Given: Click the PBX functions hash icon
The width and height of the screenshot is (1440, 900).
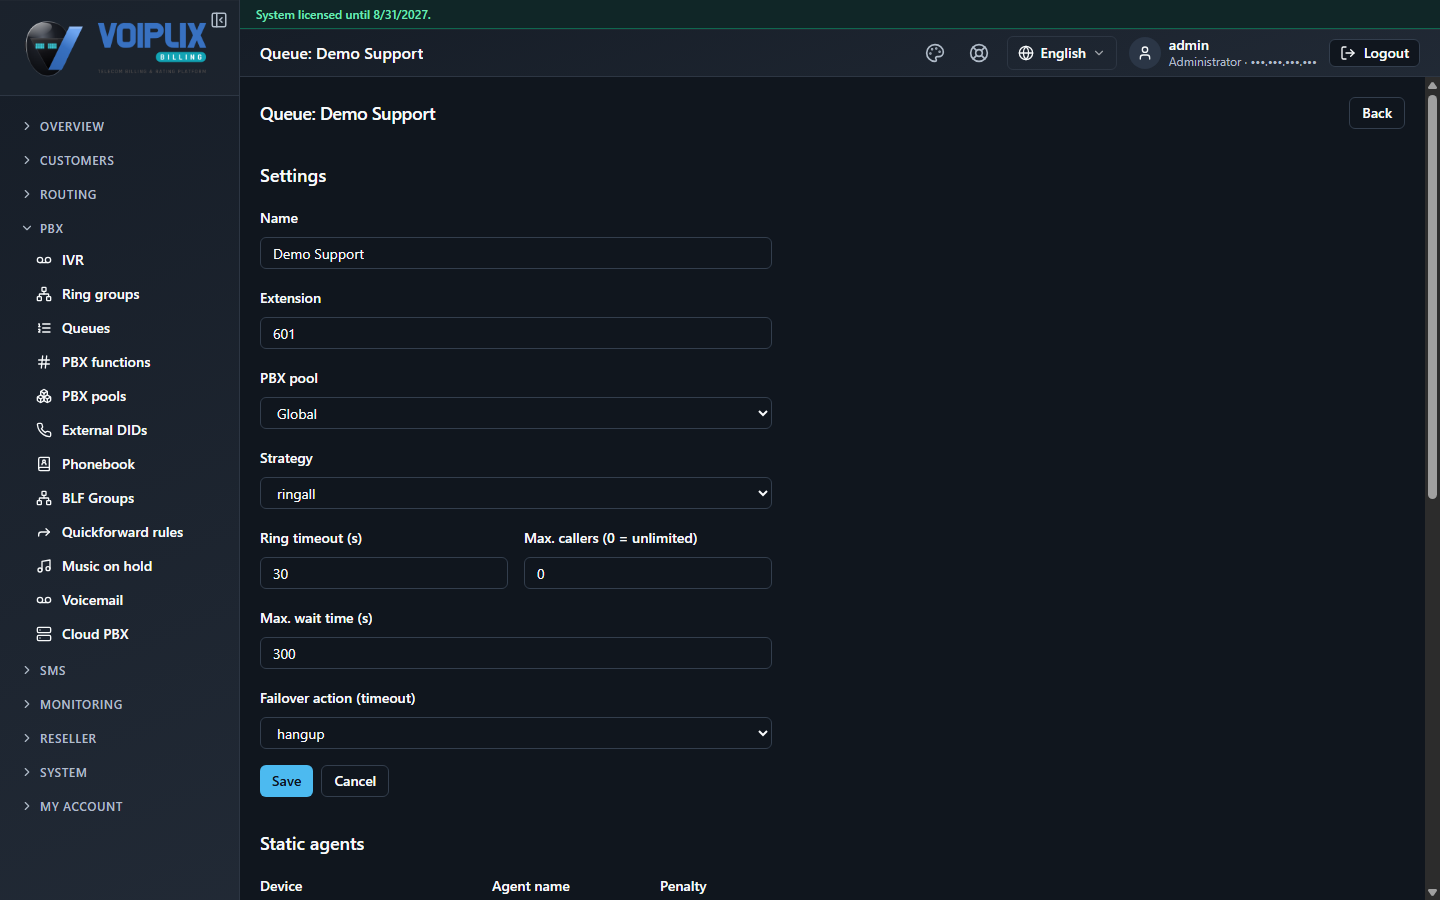Looking at the screenshot, I should pyautogui.click(x=44, y=362).
